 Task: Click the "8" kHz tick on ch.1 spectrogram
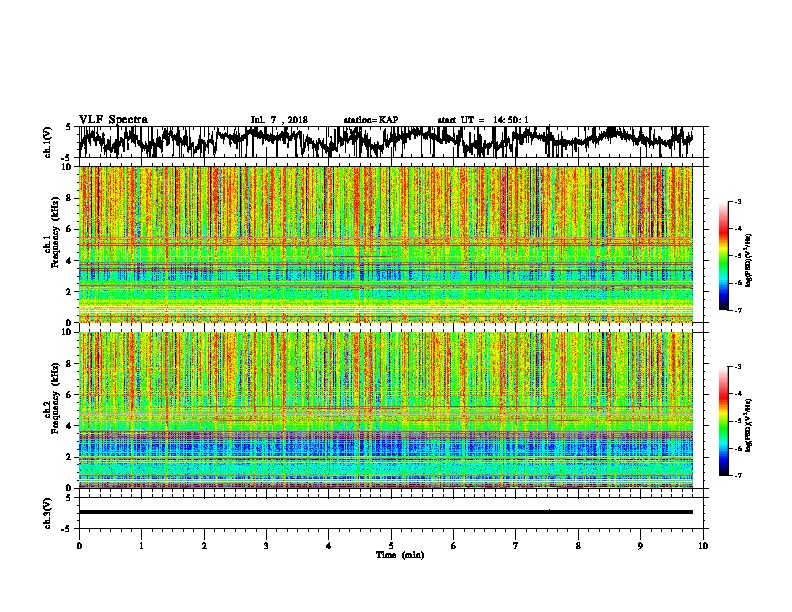(x=70, y=198)
